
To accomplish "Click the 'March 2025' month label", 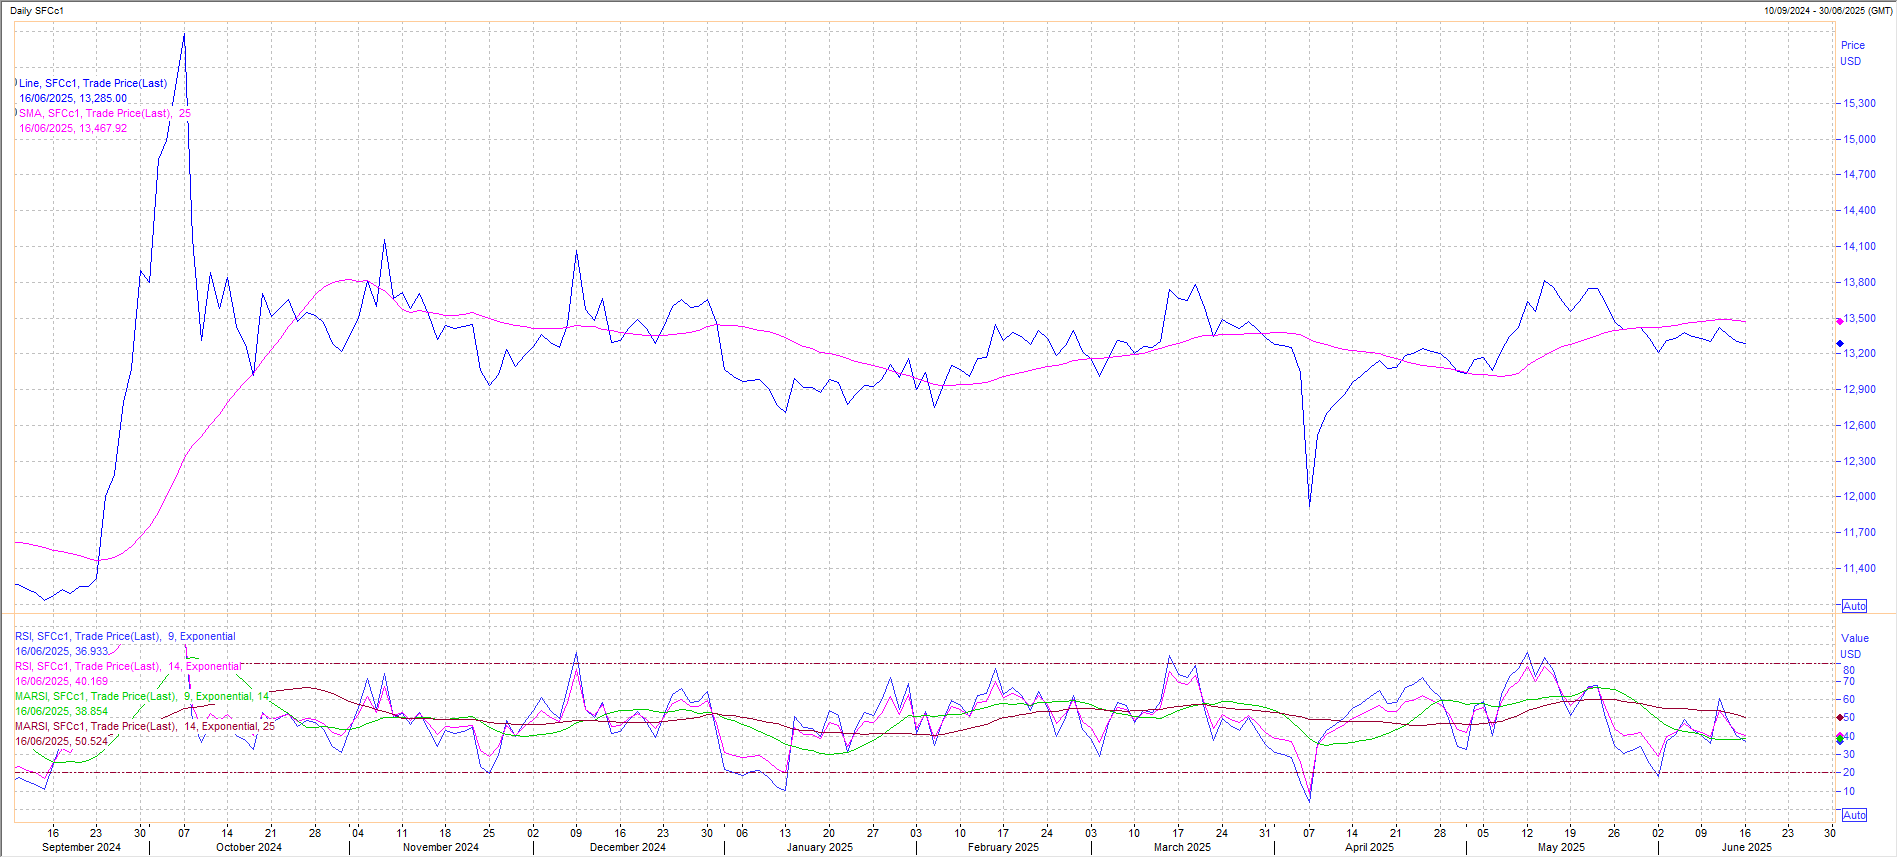I will tap(1182, 848).
